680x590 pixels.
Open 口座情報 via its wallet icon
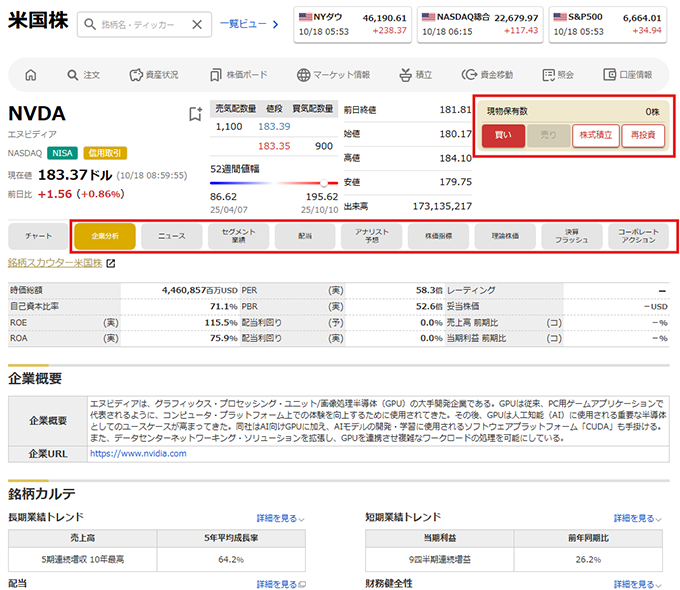(x=610, y=75)
